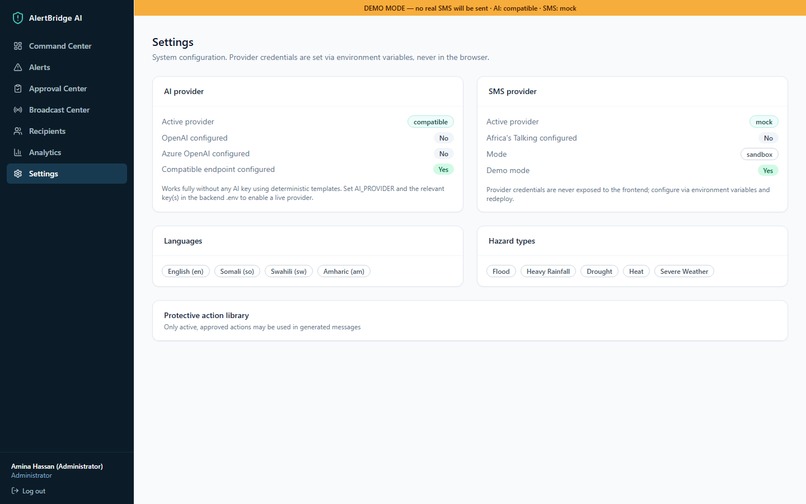This screenshot has width=806, height=504.
Task: Click the Log out arrow icon
Action: tap(15, 491)
